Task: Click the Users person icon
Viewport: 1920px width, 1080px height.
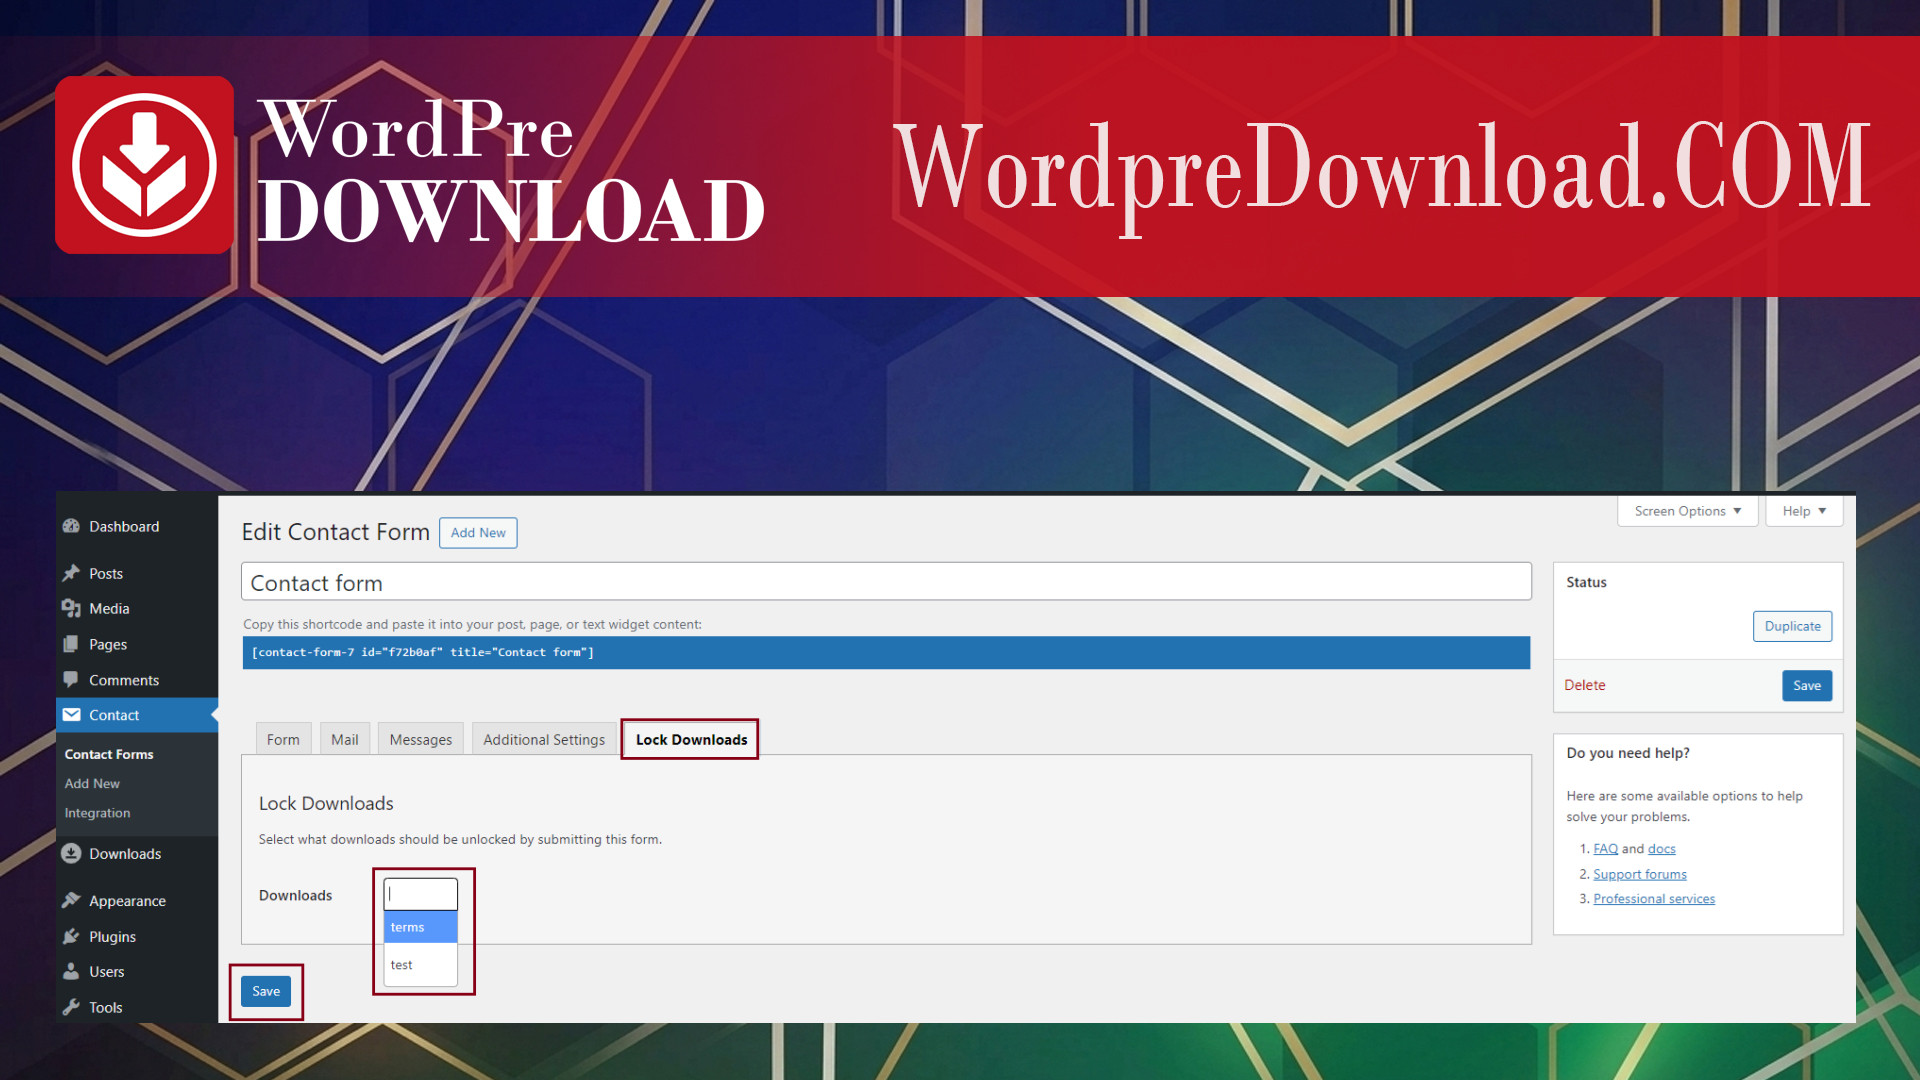Action: [x=71, y=971]
